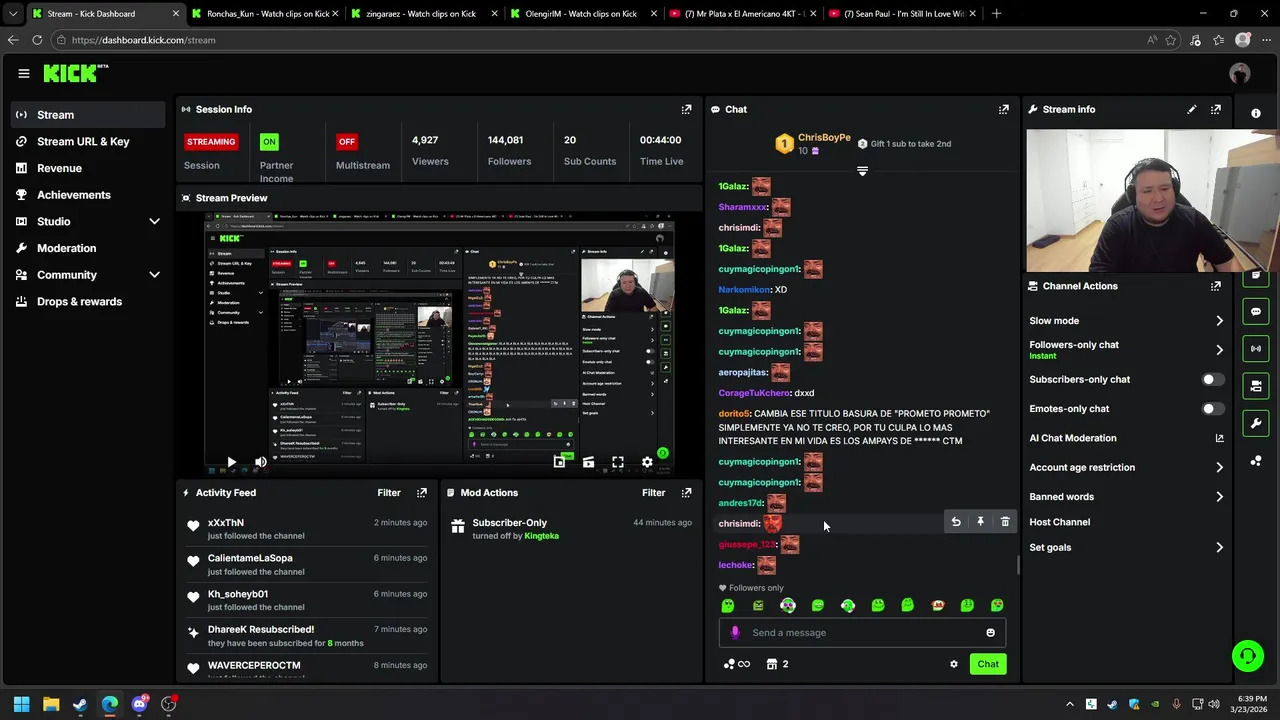The height and width of the screenshot is (720, 1280).
Task: Open Kingteka's profile in Mod Actions
Action: coord(541,536)
